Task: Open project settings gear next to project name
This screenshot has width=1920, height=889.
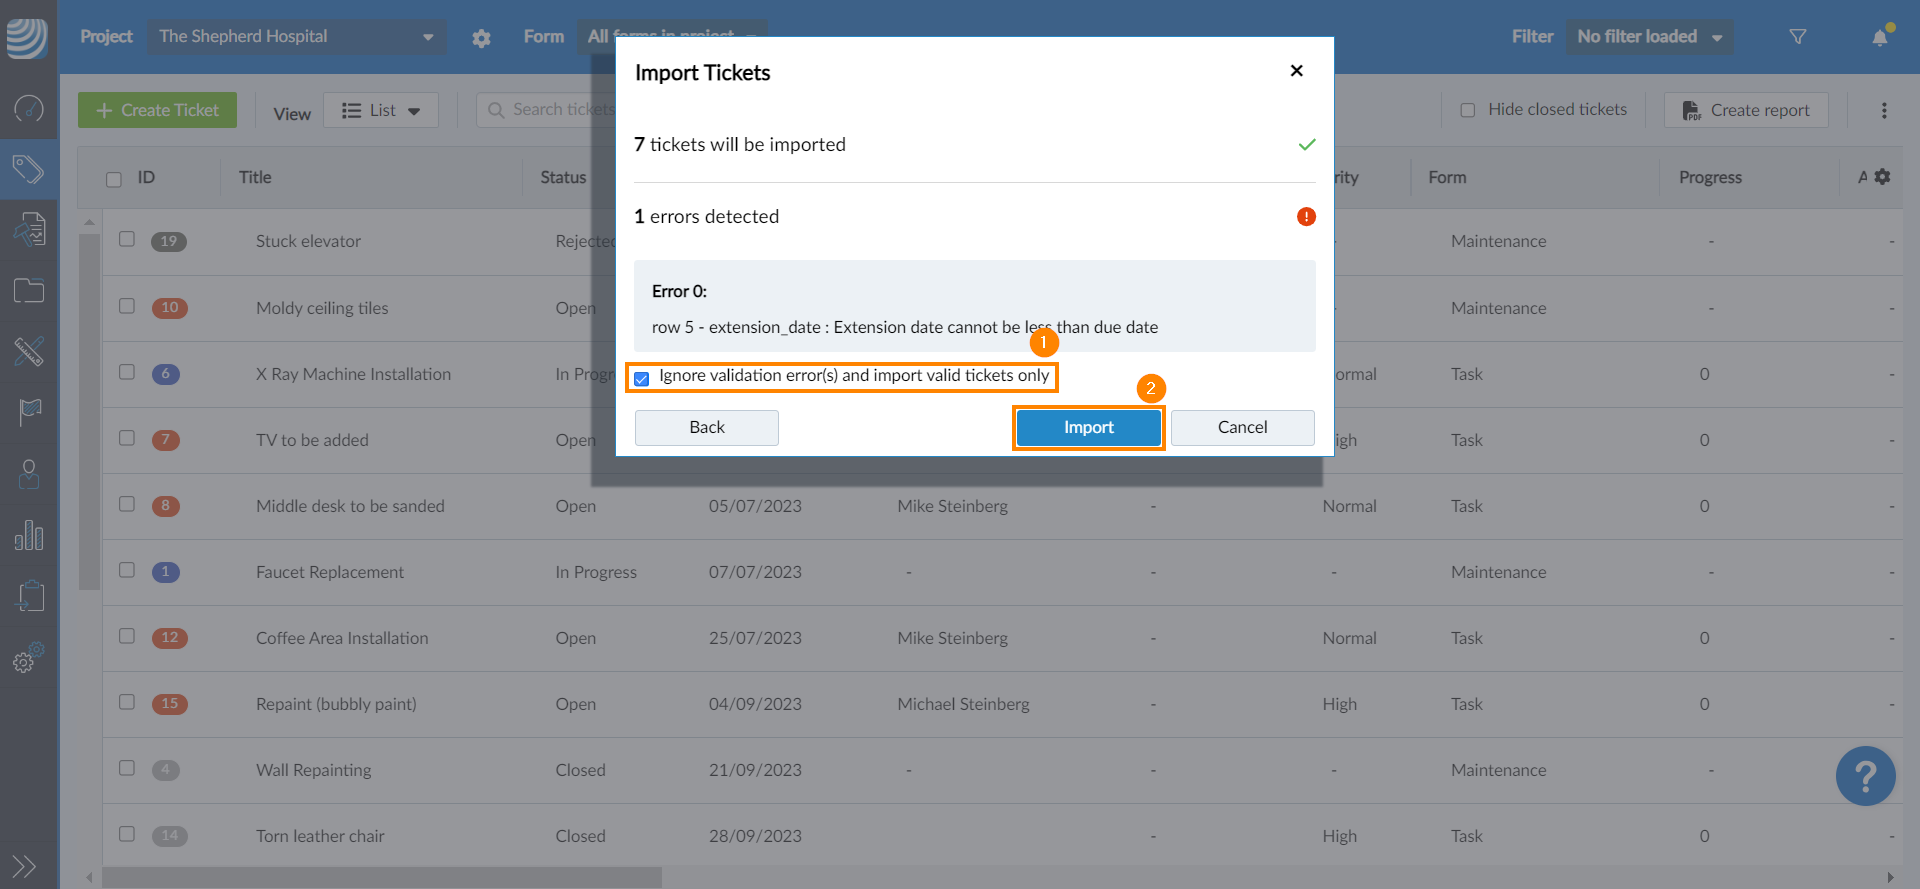Action: pos(481,38)
